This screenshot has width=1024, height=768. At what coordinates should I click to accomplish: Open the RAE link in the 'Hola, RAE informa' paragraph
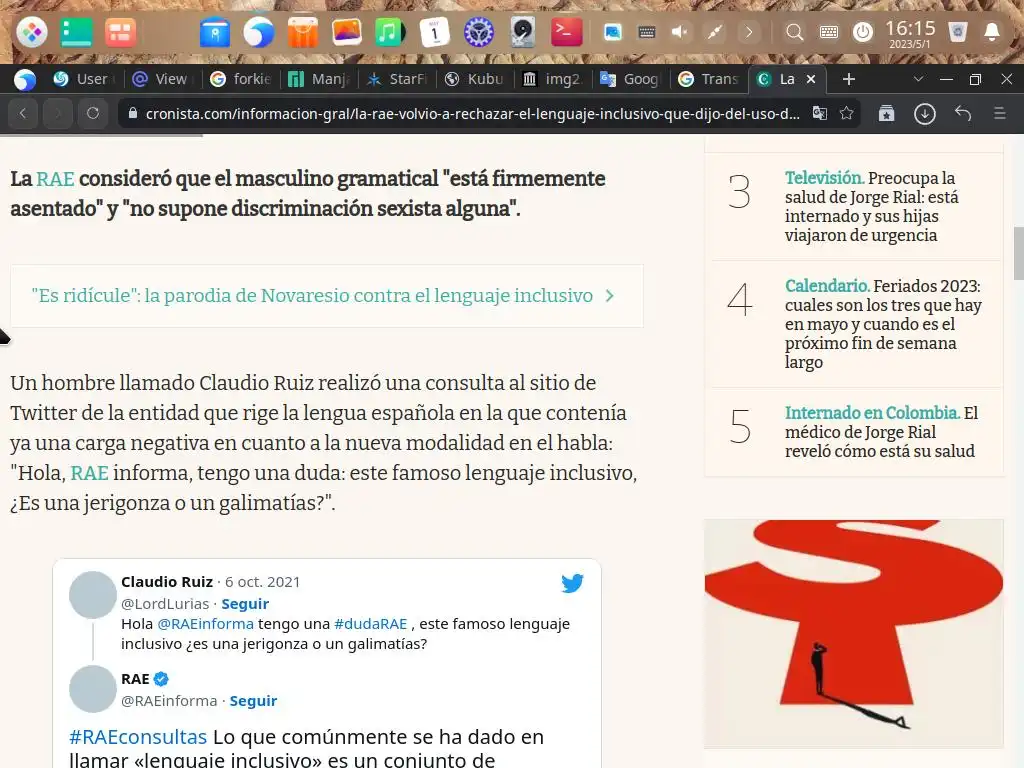click(89, 473)
